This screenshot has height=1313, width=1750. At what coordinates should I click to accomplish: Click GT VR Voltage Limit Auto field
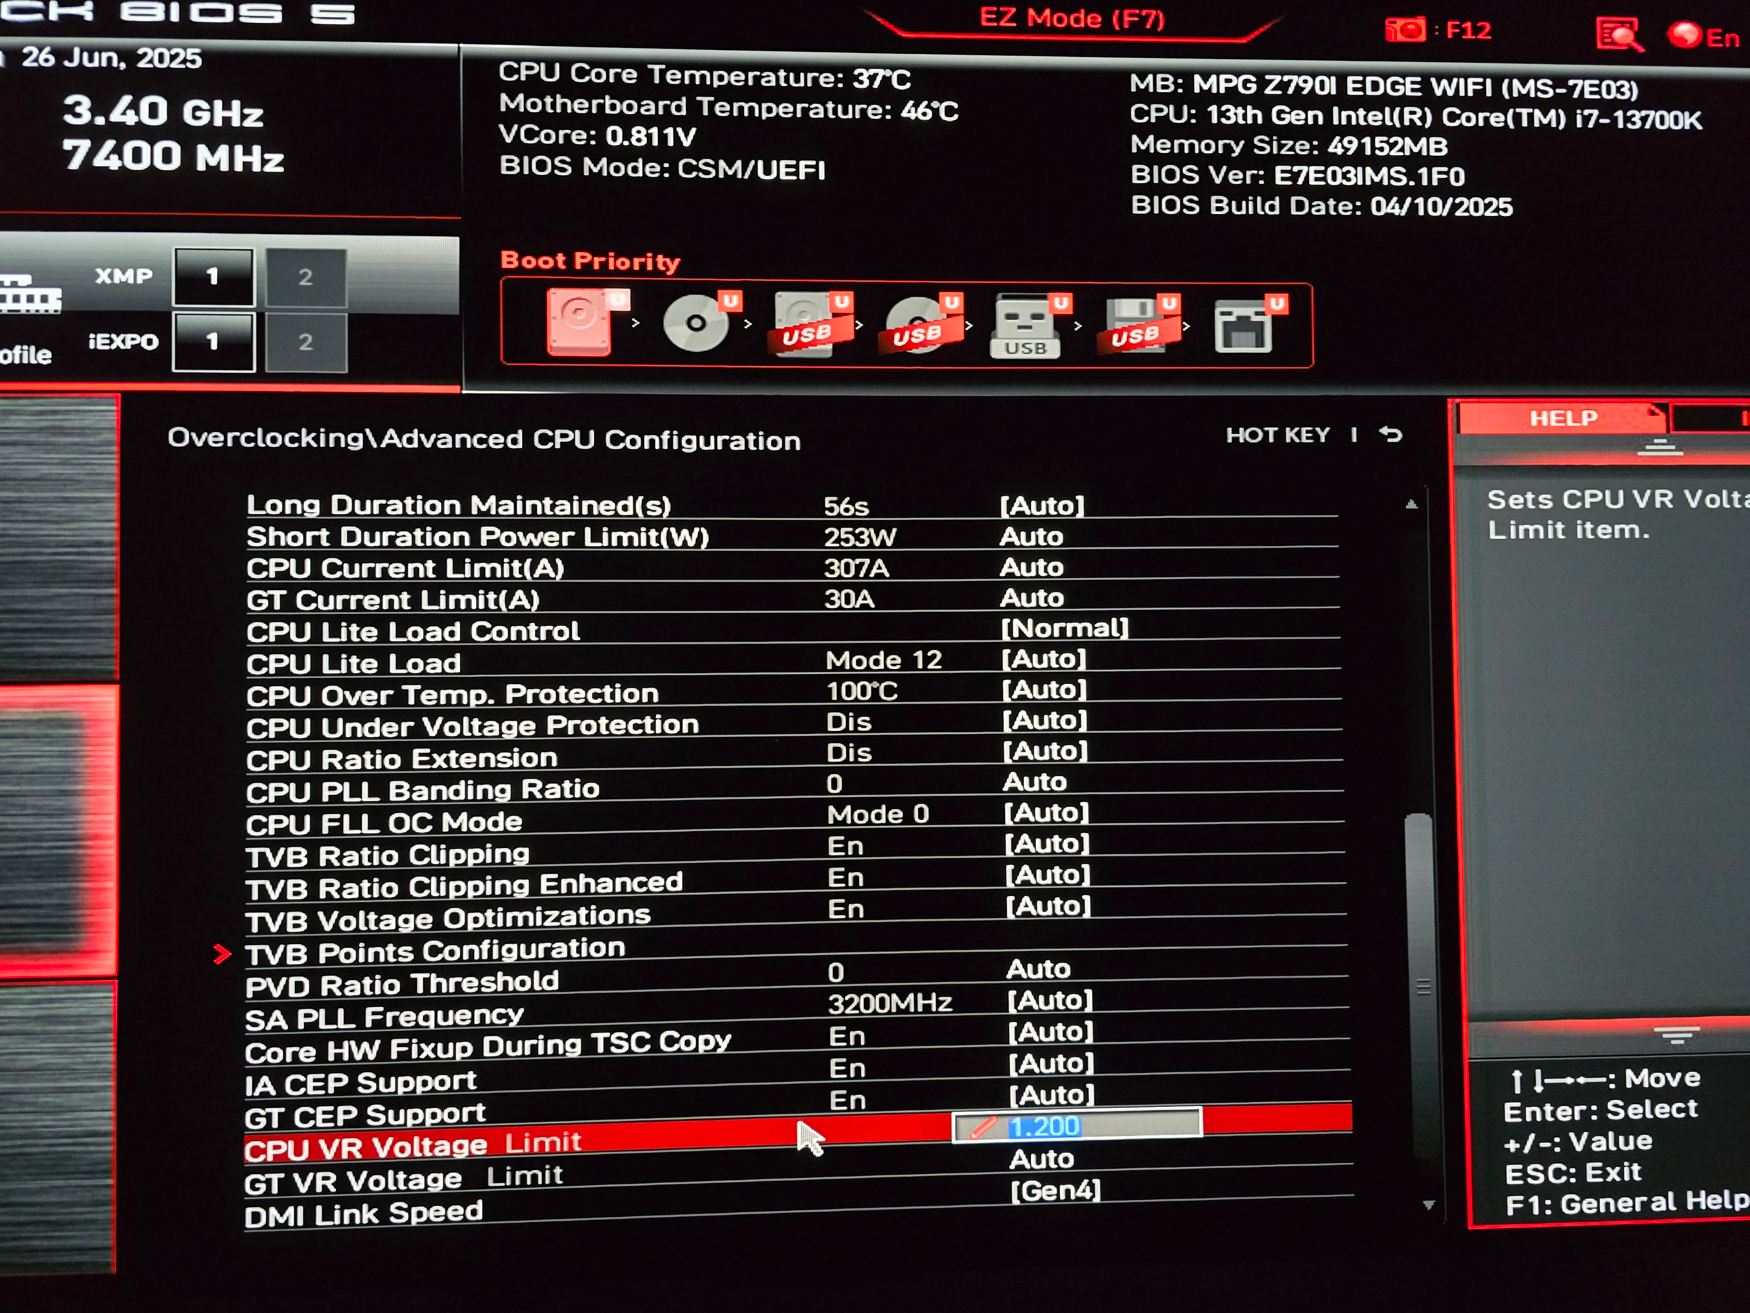click(x=1043, y=1159)
